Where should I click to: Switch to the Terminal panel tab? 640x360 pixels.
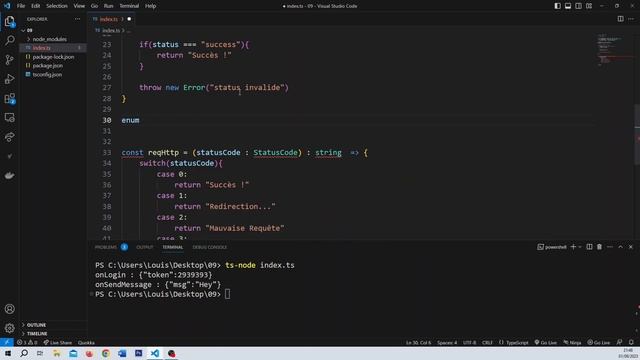pyautogui.click(x=172, y=247)
